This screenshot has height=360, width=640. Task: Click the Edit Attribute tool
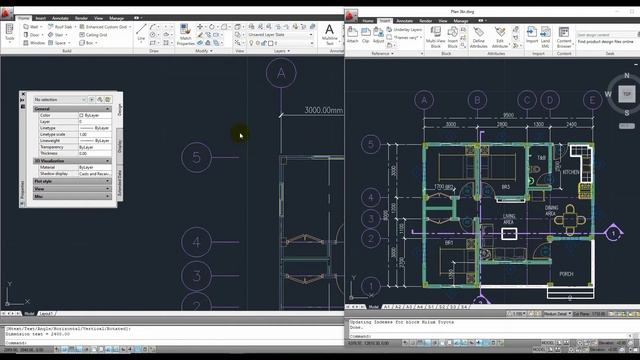[500, 37]
